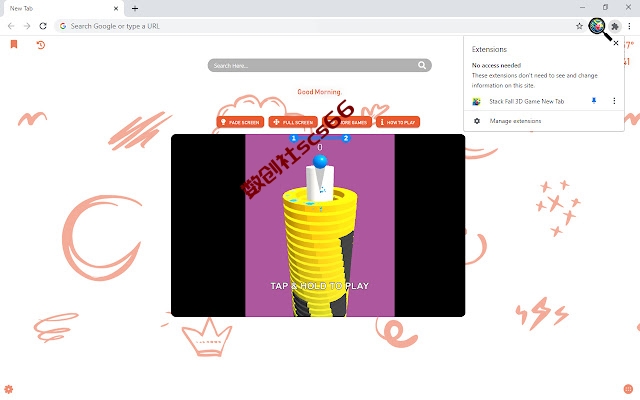Click the magnifier in the page search bar

point(422,65)
